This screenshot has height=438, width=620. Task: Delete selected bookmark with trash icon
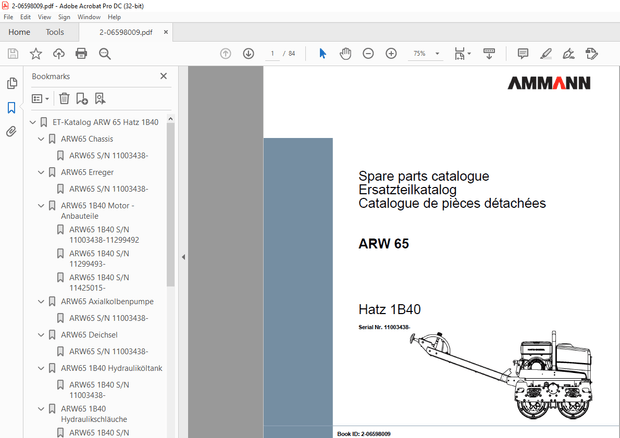tap(64, 98)
